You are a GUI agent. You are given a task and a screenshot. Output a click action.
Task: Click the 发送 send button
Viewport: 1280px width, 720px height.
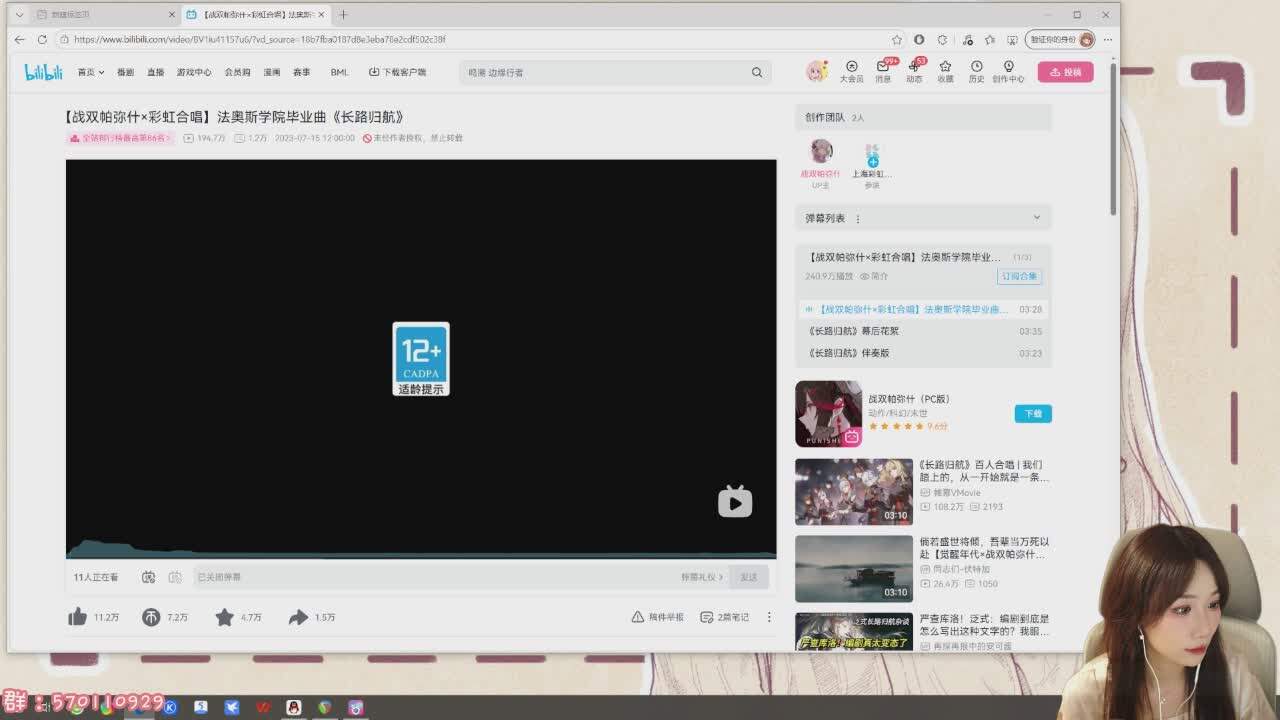pos(749,577)
